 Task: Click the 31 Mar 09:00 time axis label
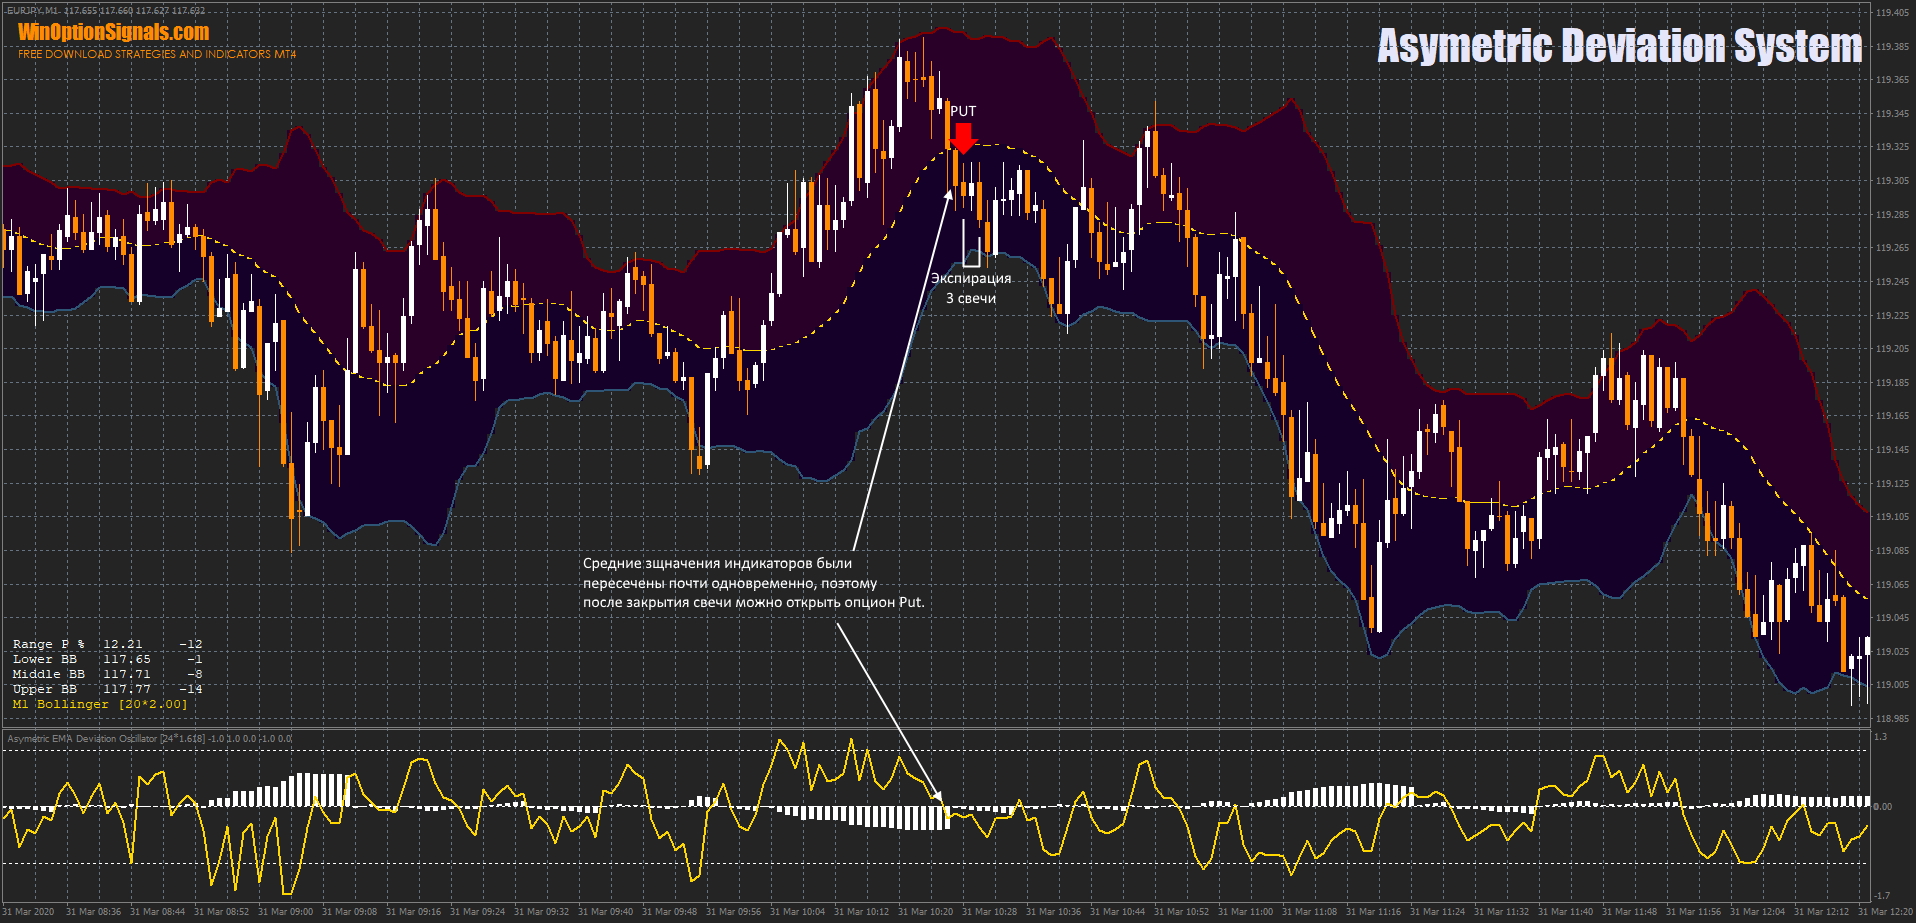tap(285, 912)
